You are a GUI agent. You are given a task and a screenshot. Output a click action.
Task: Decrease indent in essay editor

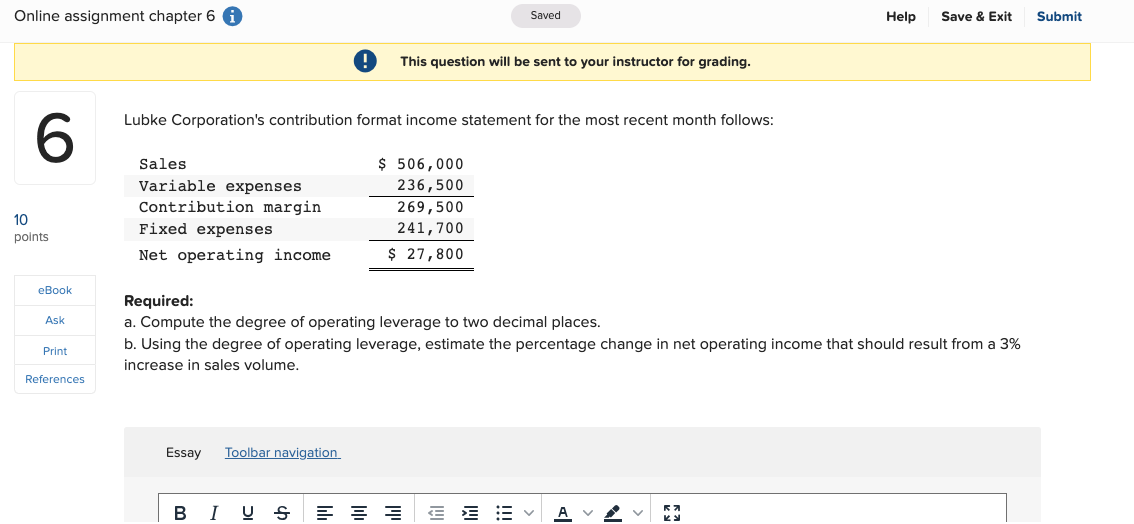(x=436, y=513)
